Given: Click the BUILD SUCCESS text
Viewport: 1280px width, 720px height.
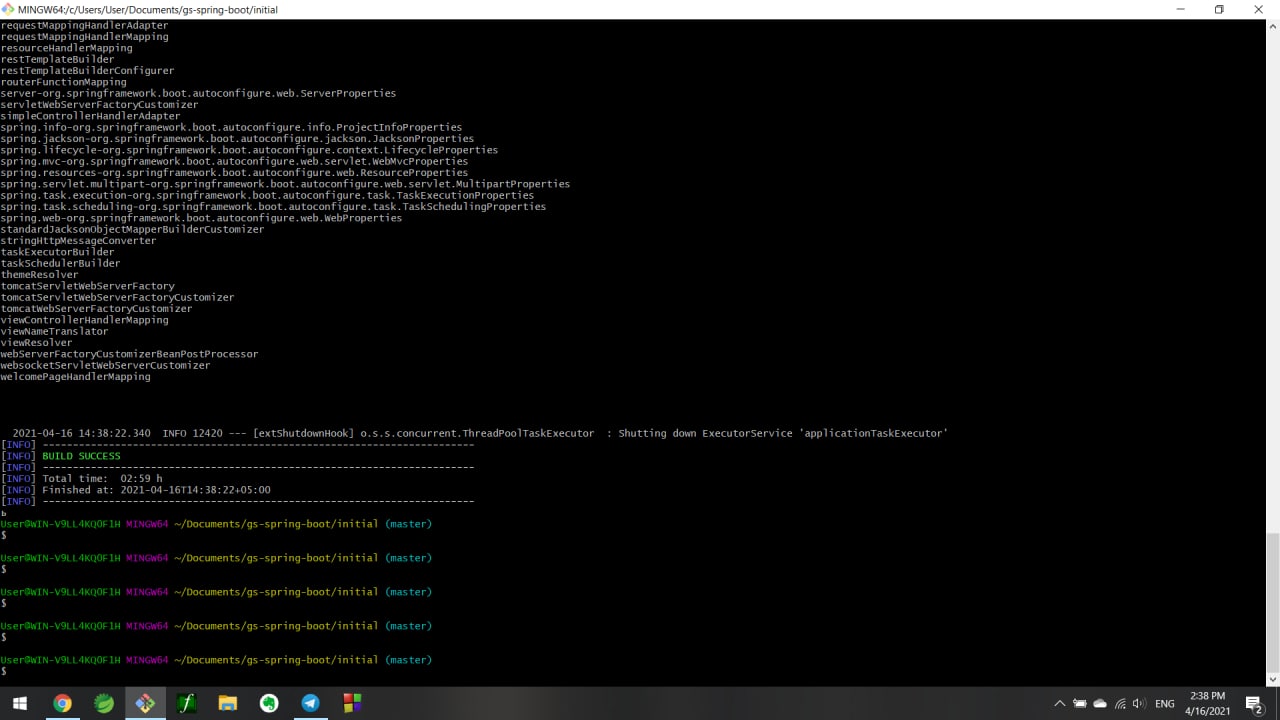Looking at the screenshot, I should 81,456.
